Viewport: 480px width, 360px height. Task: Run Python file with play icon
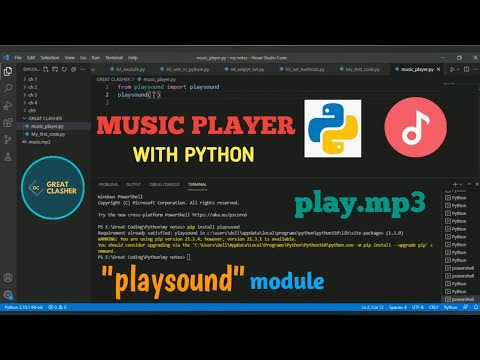[x=452, y=69]
